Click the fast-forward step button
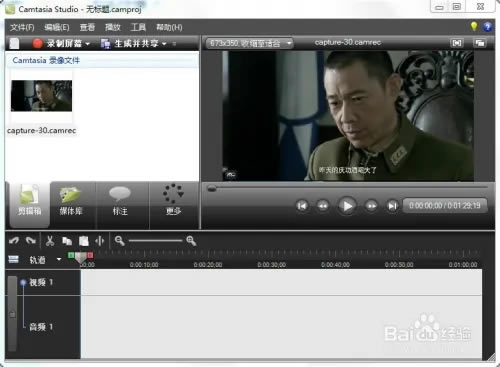 pyautogui.click(x=371, y=206)
